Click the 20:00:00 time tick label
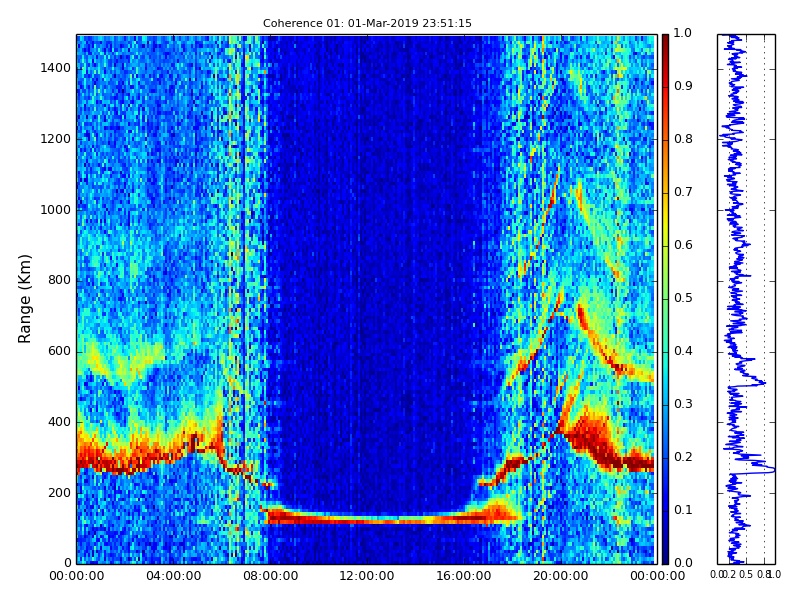This screenshot has width=800, height=600. pyautogui.click(x=561, y=576)
